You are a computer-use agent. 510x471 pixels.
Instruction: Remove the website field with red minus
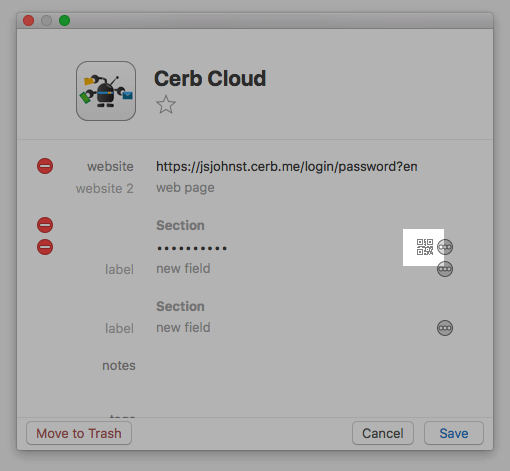tap(45, 166)
